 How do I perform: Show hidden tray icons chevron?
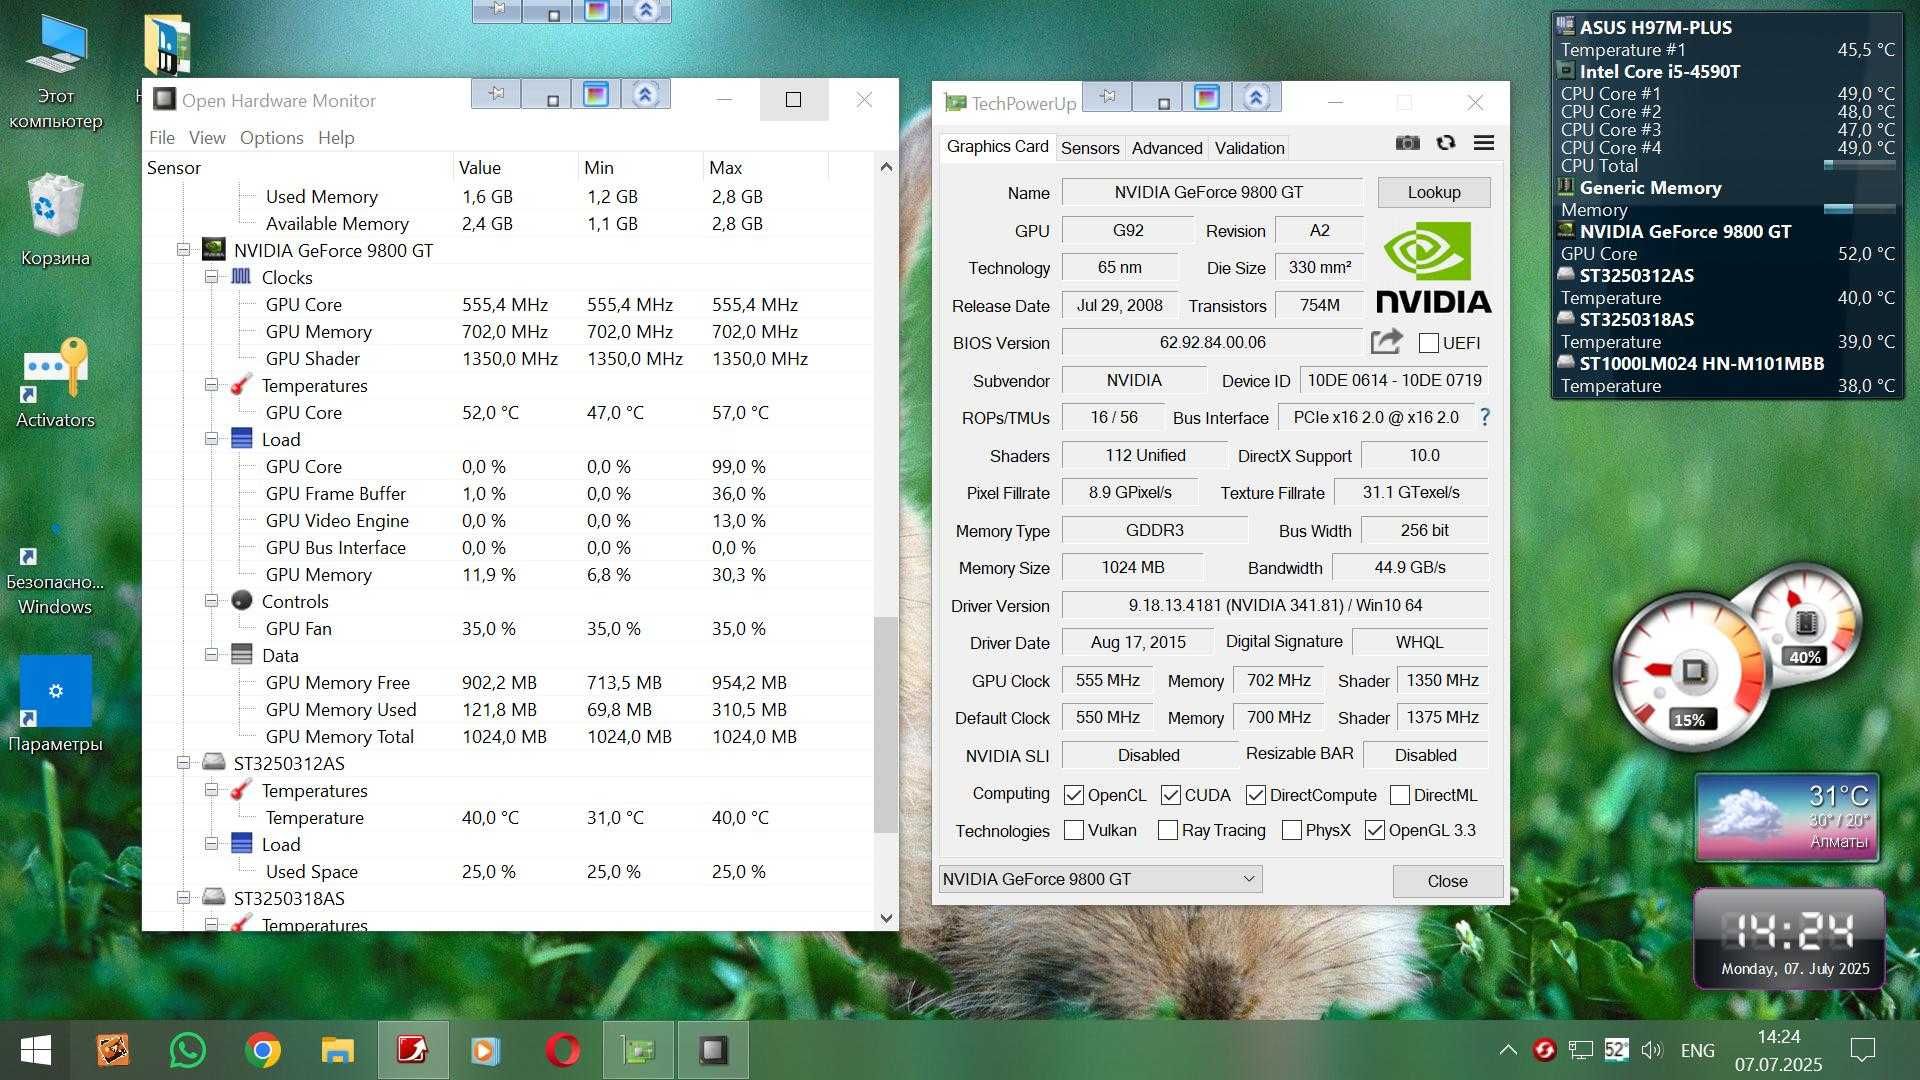[x=1508, y=1050]
